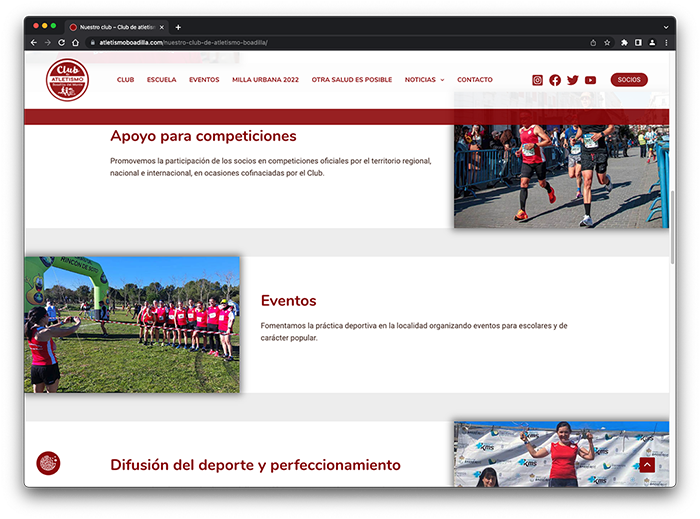Open the Twitter social icon
700x519 pixels.
[x=573, y=80]
